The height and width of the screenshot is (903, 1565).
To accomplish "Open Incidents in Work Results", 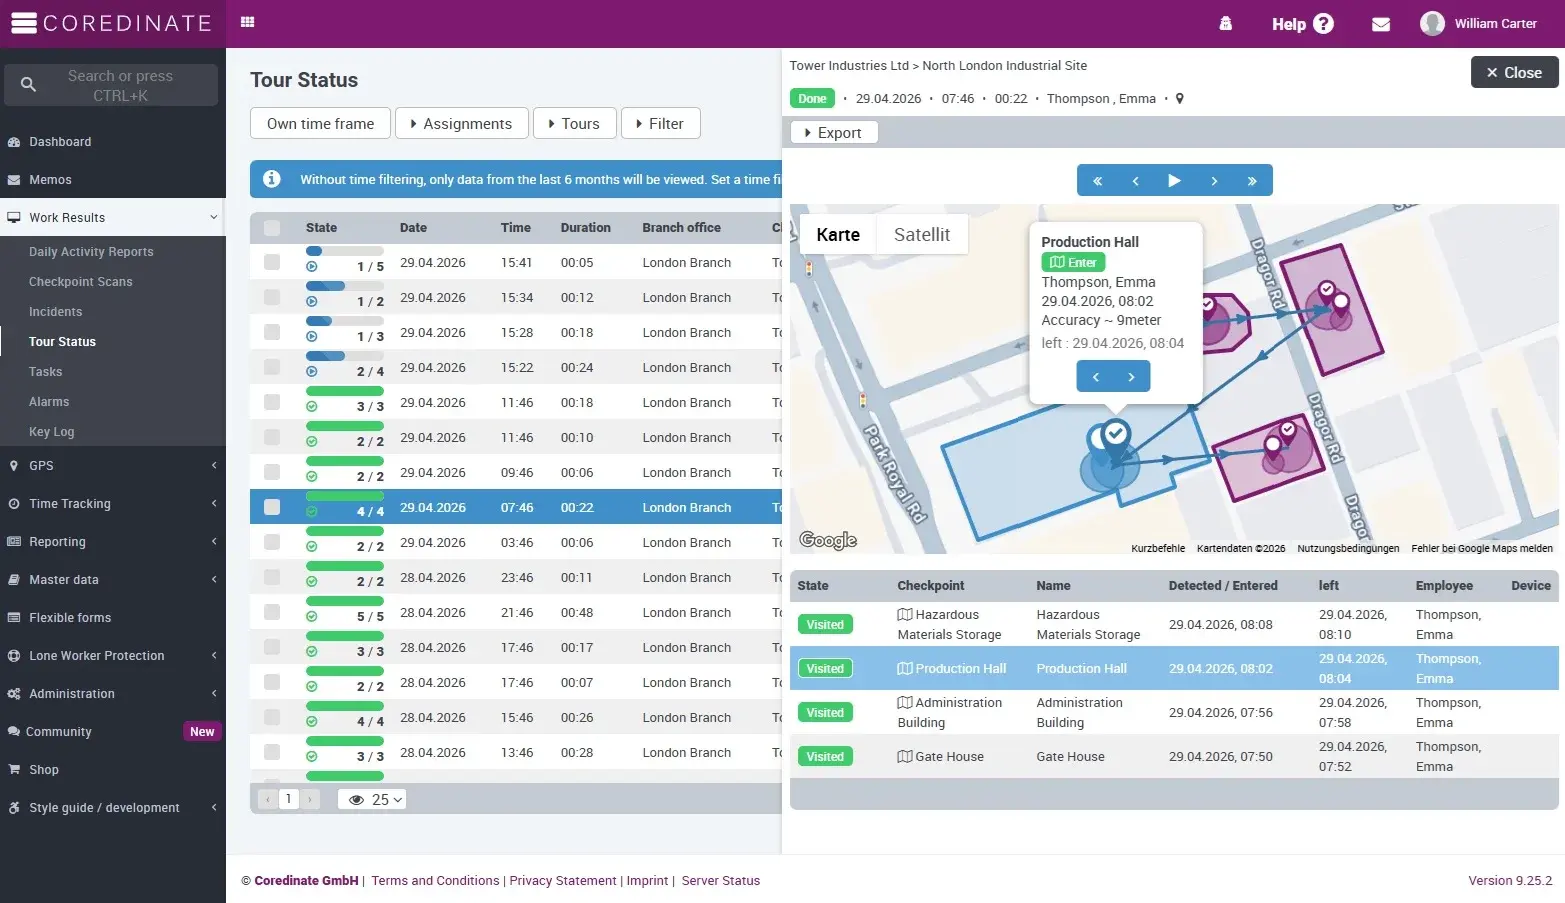I will 56,312.
